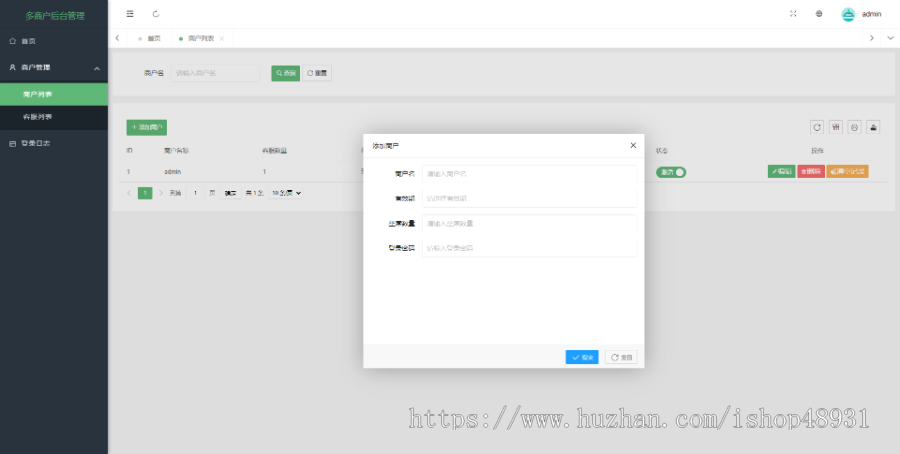The width and height of the screenshot is (900, 454).
Task: Click the admin user avatar
Action: (x=848, y=14)
